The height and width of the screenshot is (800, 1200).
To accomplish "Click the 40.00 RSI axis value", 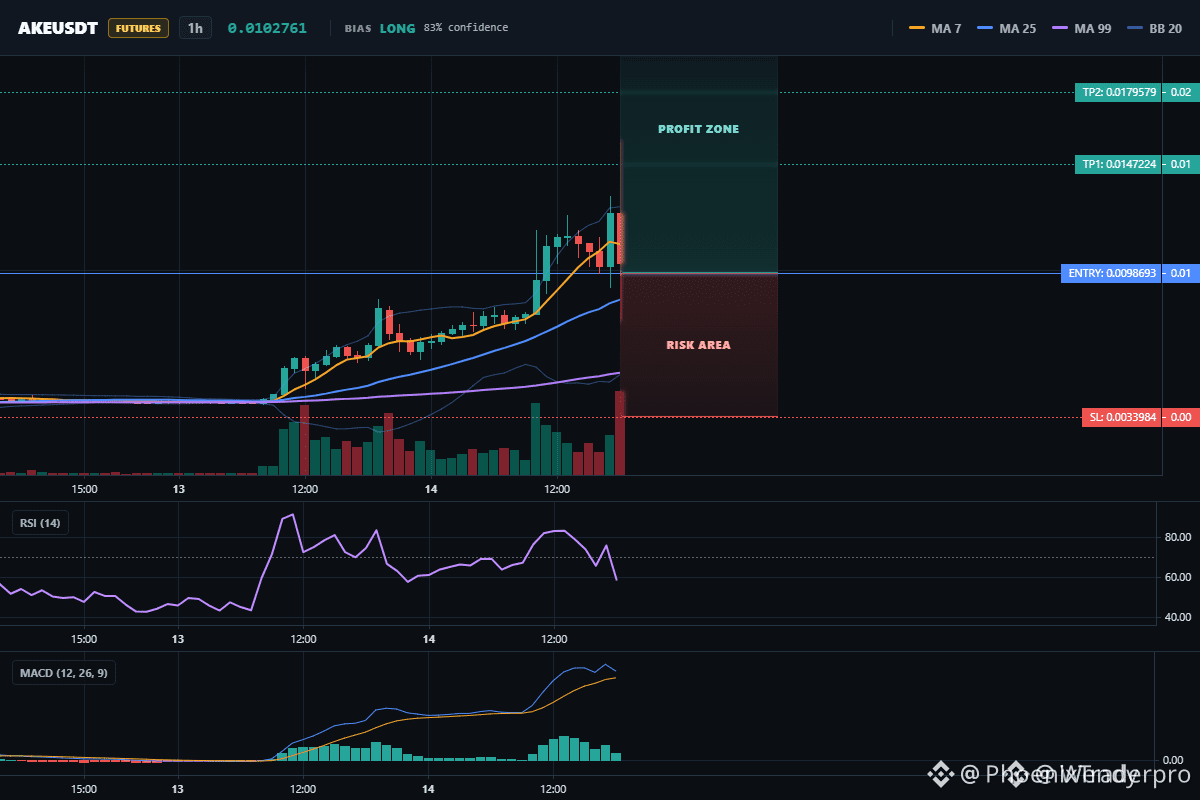I will pyautogui.click(x=1177, y=618).
